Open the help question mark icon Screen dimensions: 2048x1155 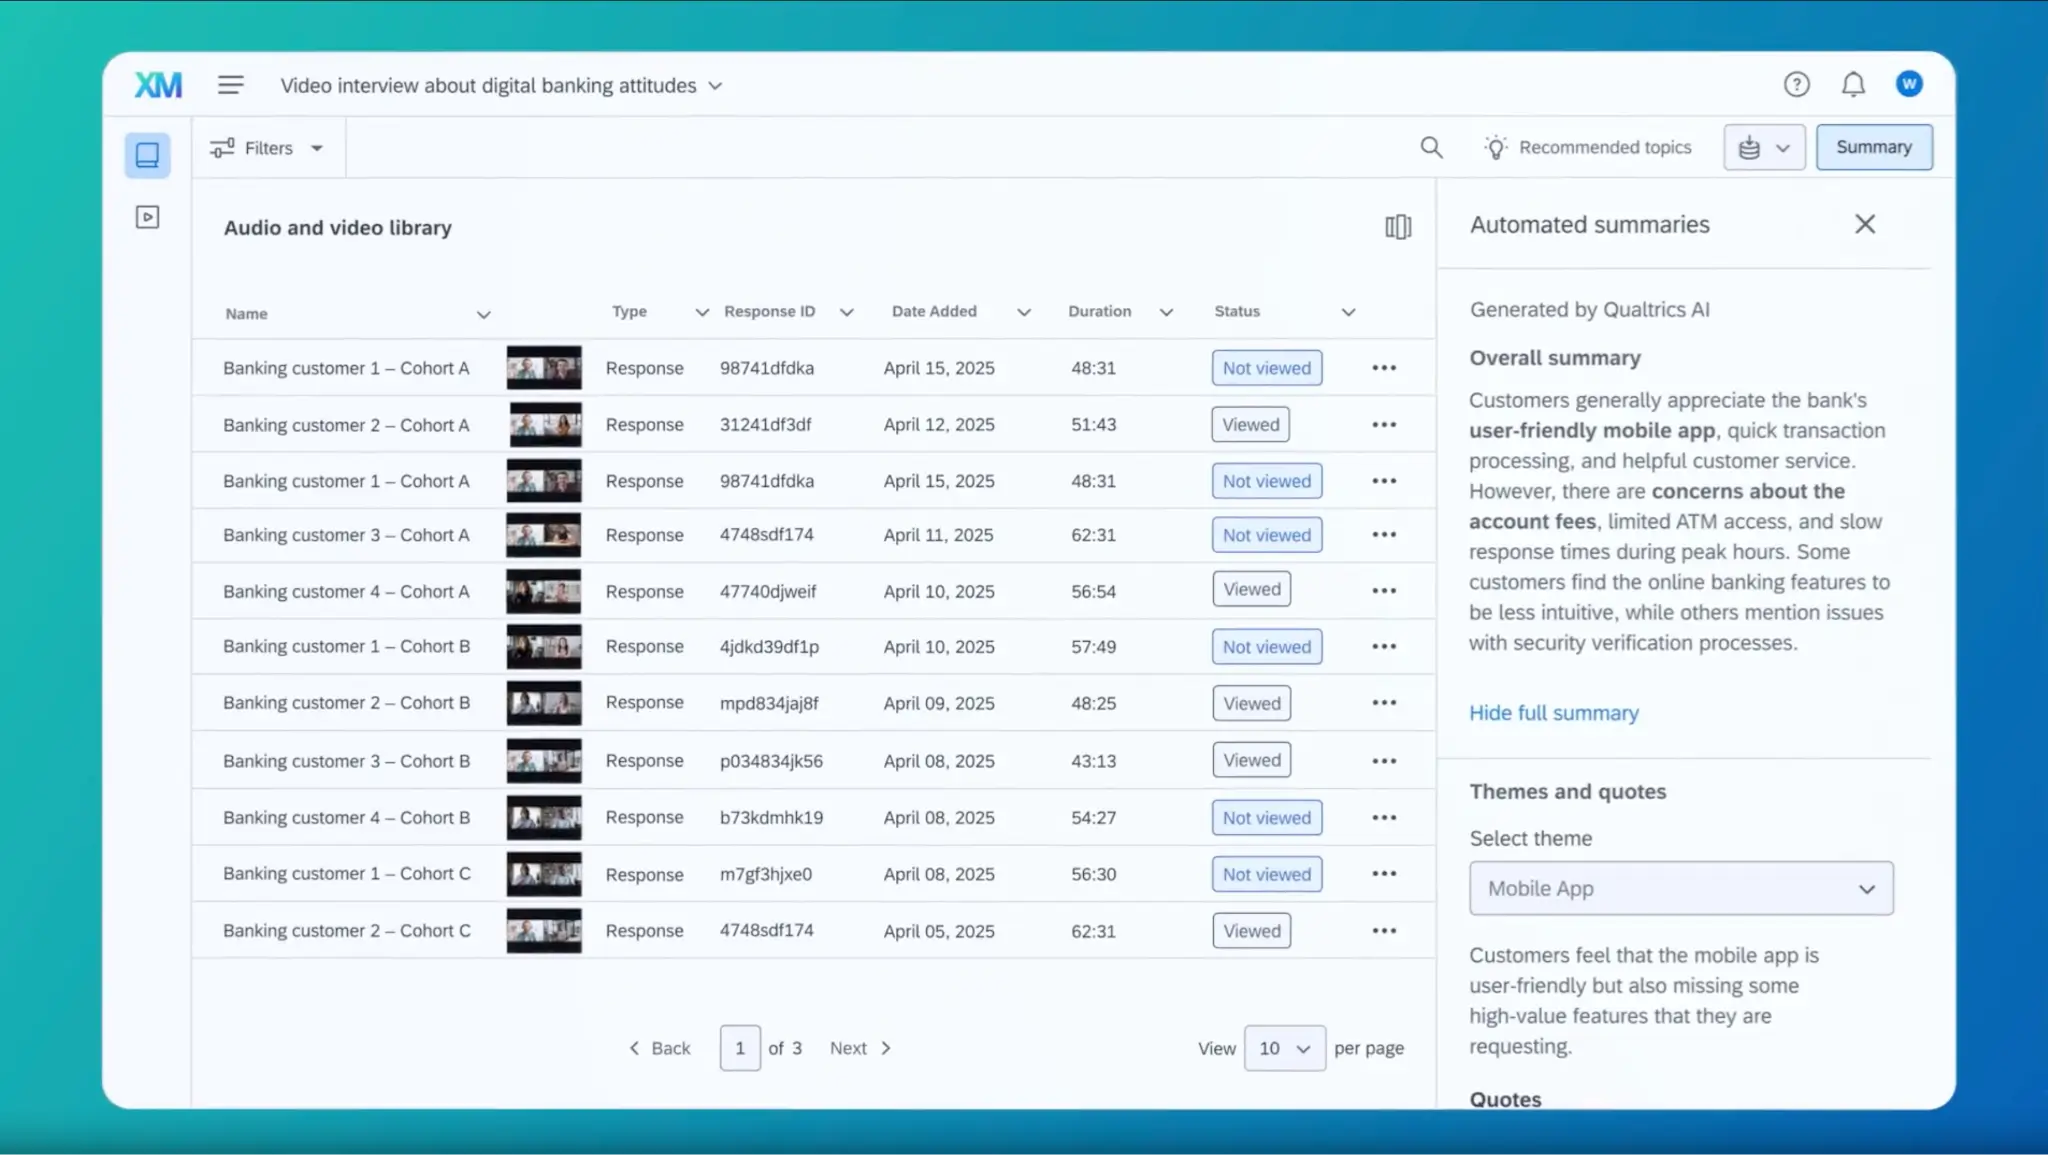(x=1796, y=85)
